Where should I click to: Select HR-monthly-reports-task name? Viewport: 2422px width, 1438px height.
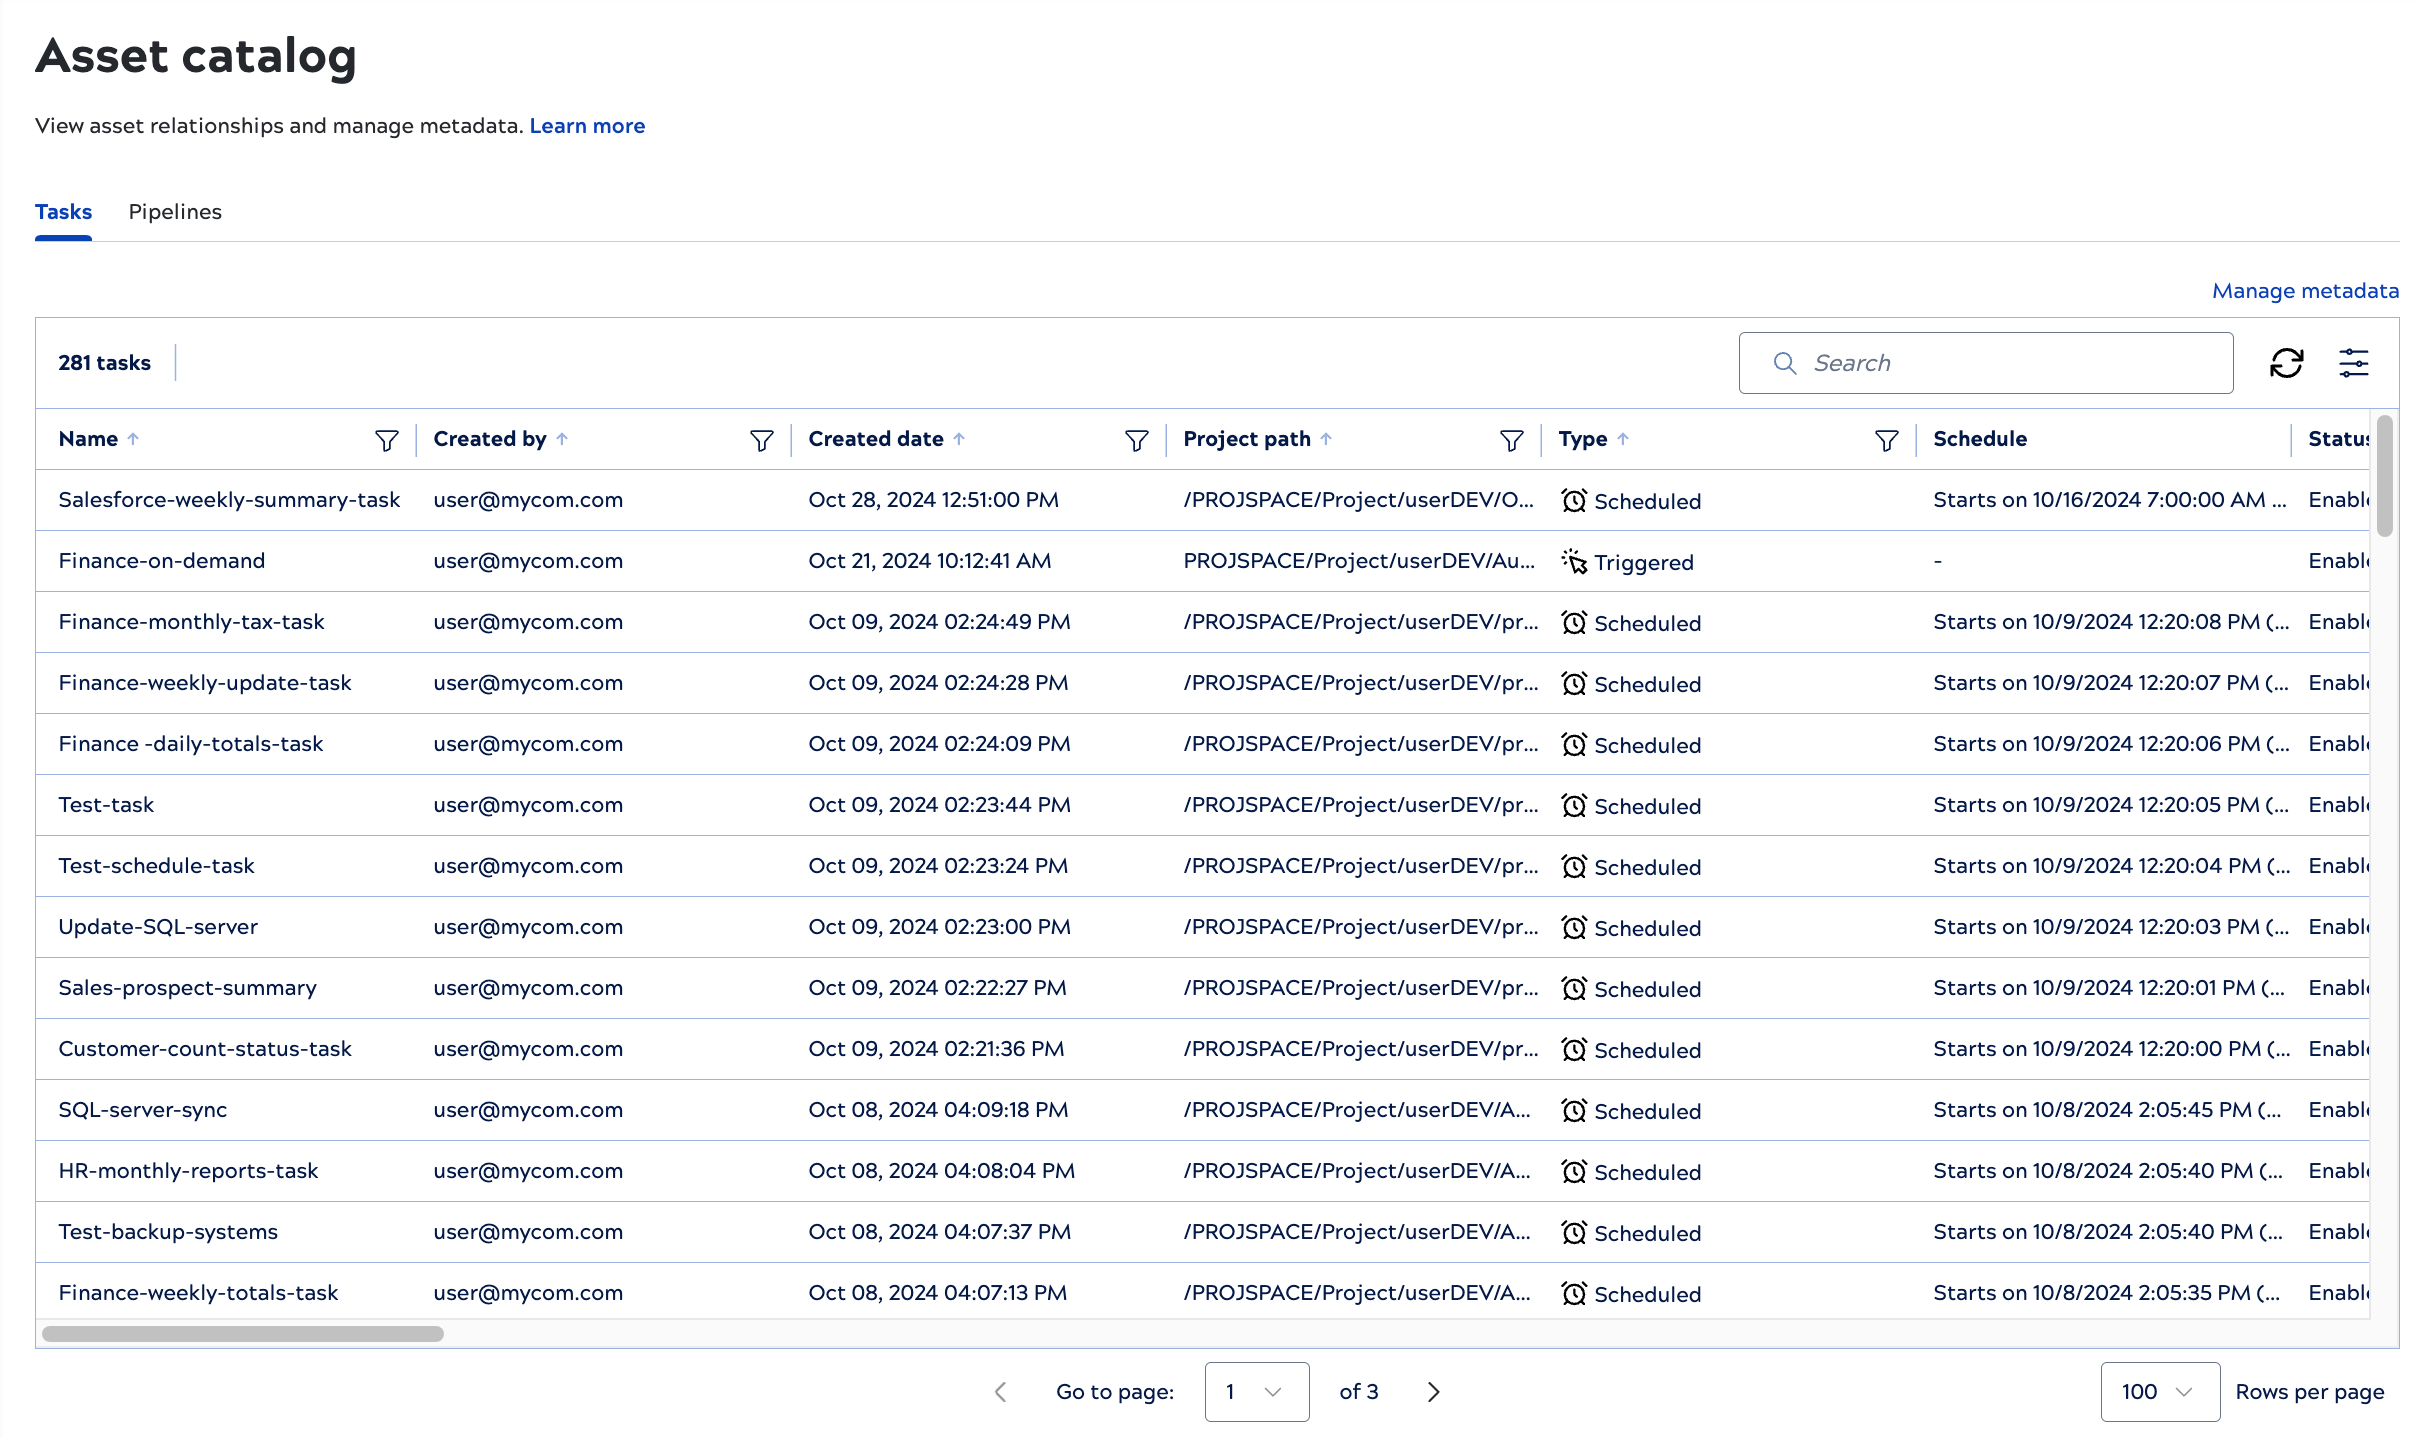[188, 1171]
